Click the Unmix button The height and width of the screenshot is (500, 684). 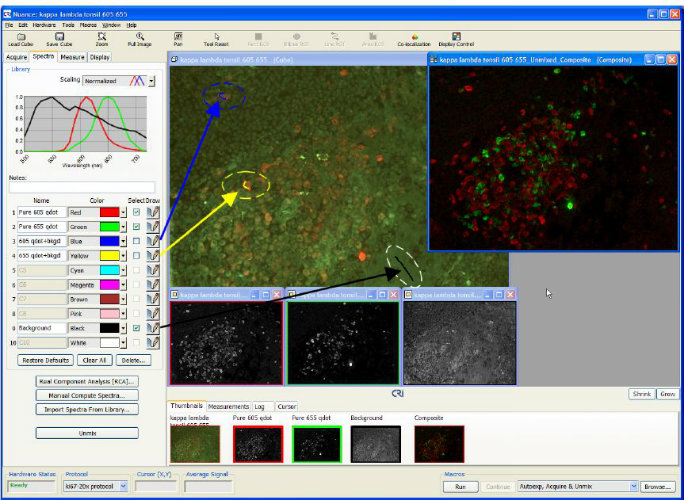tap(87, 433)
